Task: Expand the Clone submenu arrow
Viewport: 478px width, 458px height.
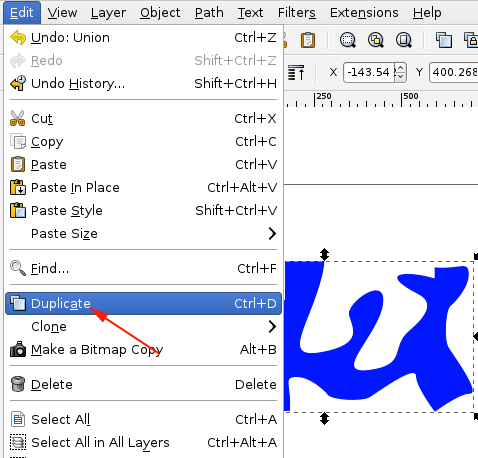Action: click(x=272, y=327)
